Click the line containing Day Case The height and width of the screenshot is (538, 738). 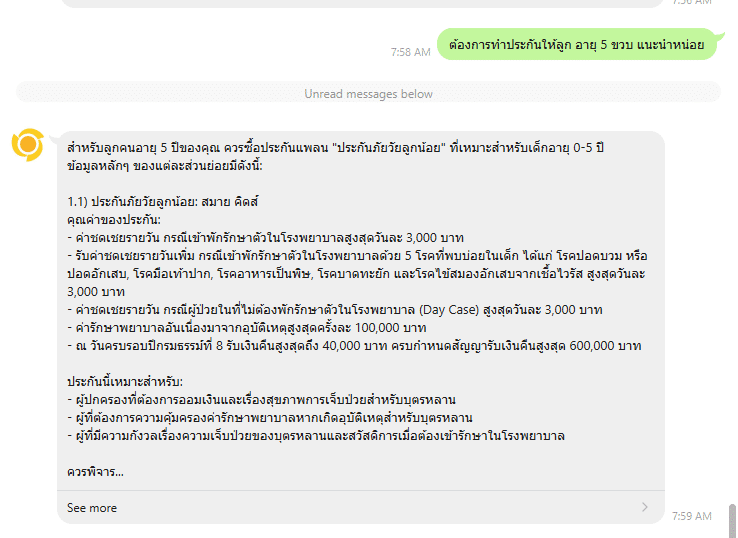pyautogui.click(x=335, y=310)
